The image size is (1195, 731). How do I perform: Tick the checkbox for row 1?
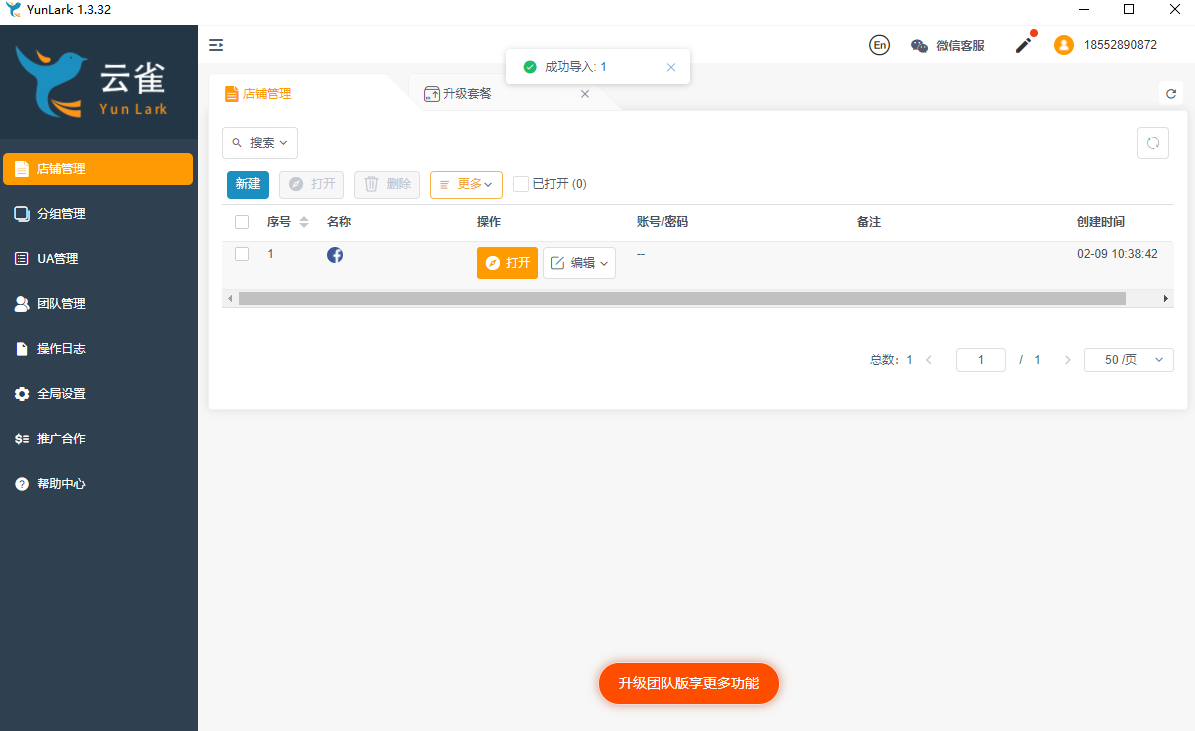point(242,254)
